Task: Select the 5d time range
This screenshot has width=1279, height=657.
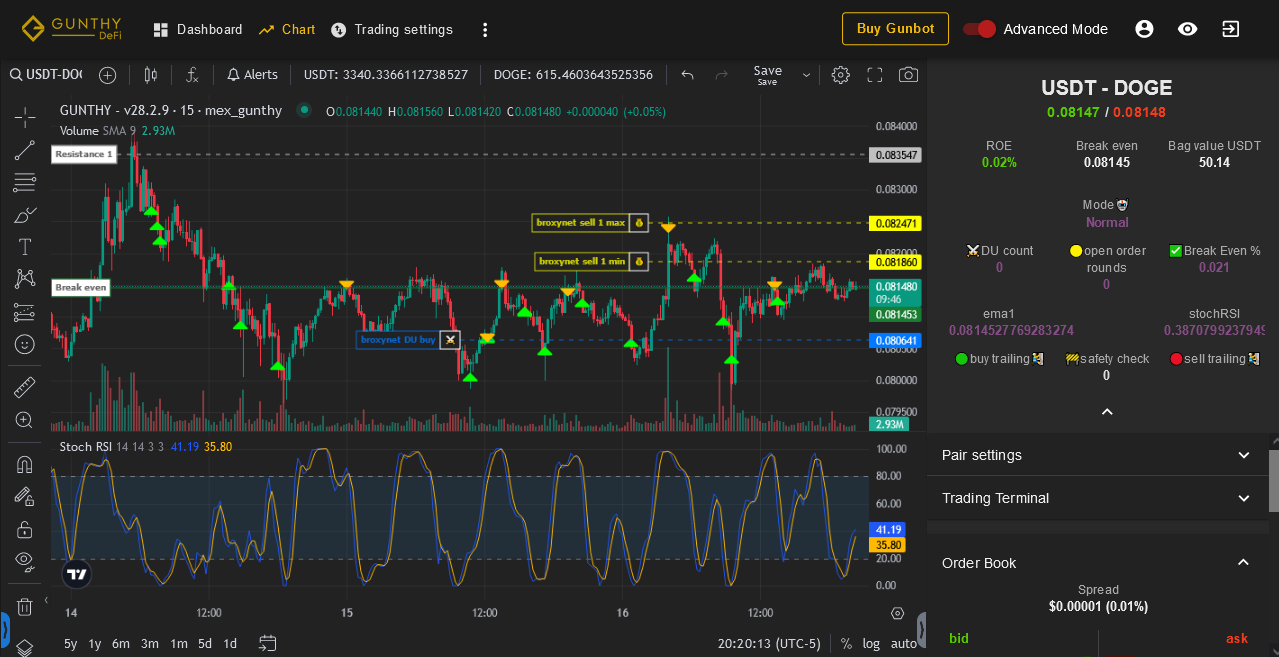Action: [x=205, y=644]
